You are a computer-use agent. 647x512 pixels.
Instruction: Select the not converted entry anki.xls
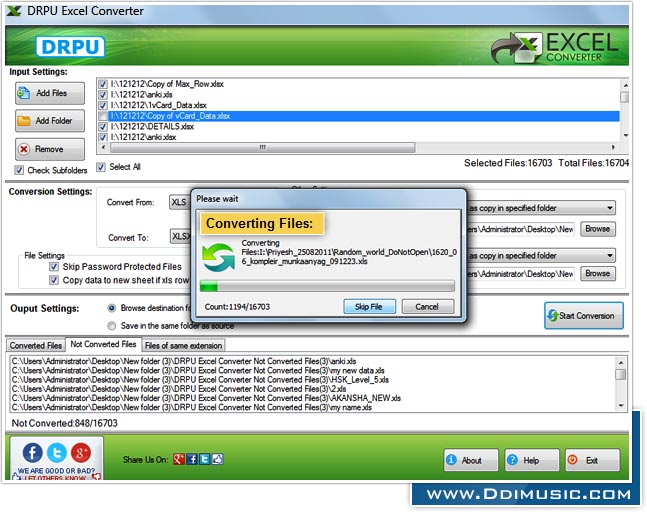click(x=184, y=361)
